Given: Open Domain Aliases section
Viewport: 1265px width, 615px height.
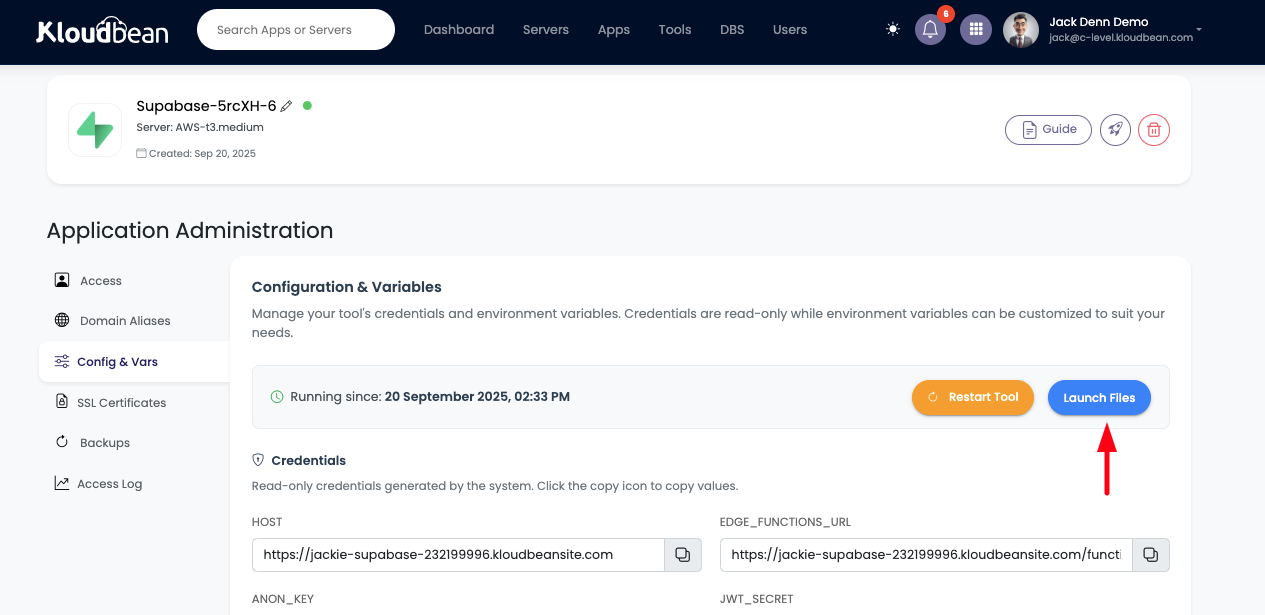Looking at the screenshot, I should [x=125, y=321].
